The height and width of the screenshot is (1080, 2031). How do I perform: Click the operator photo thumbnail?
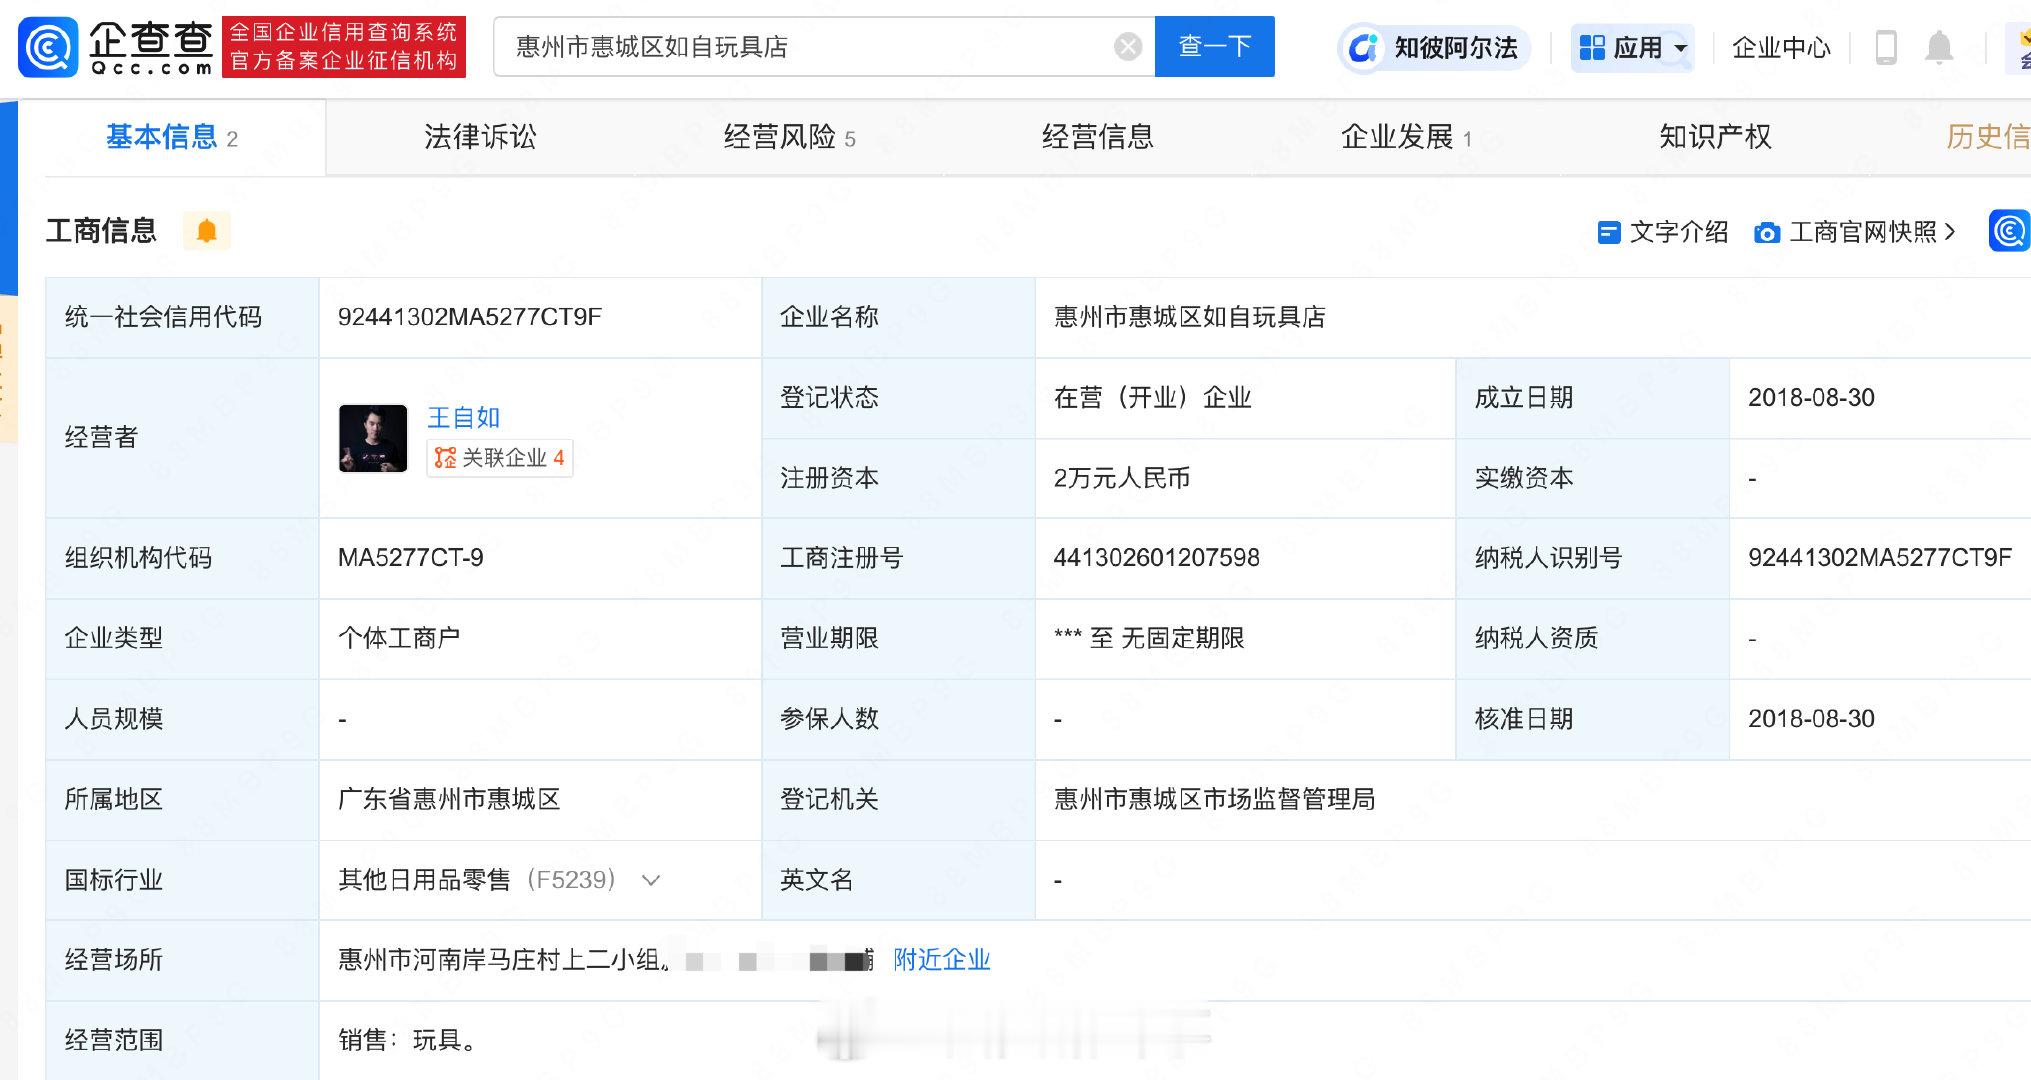pos(373,438)
